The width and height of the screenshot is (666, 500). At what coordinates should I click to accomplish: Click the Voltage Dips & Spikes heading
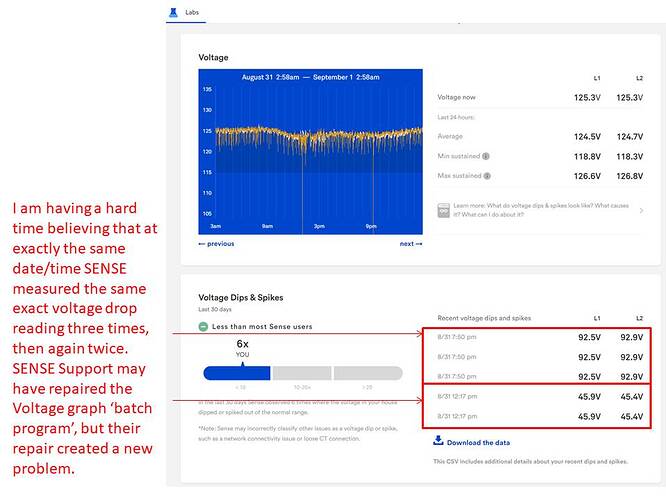[241, 297]
